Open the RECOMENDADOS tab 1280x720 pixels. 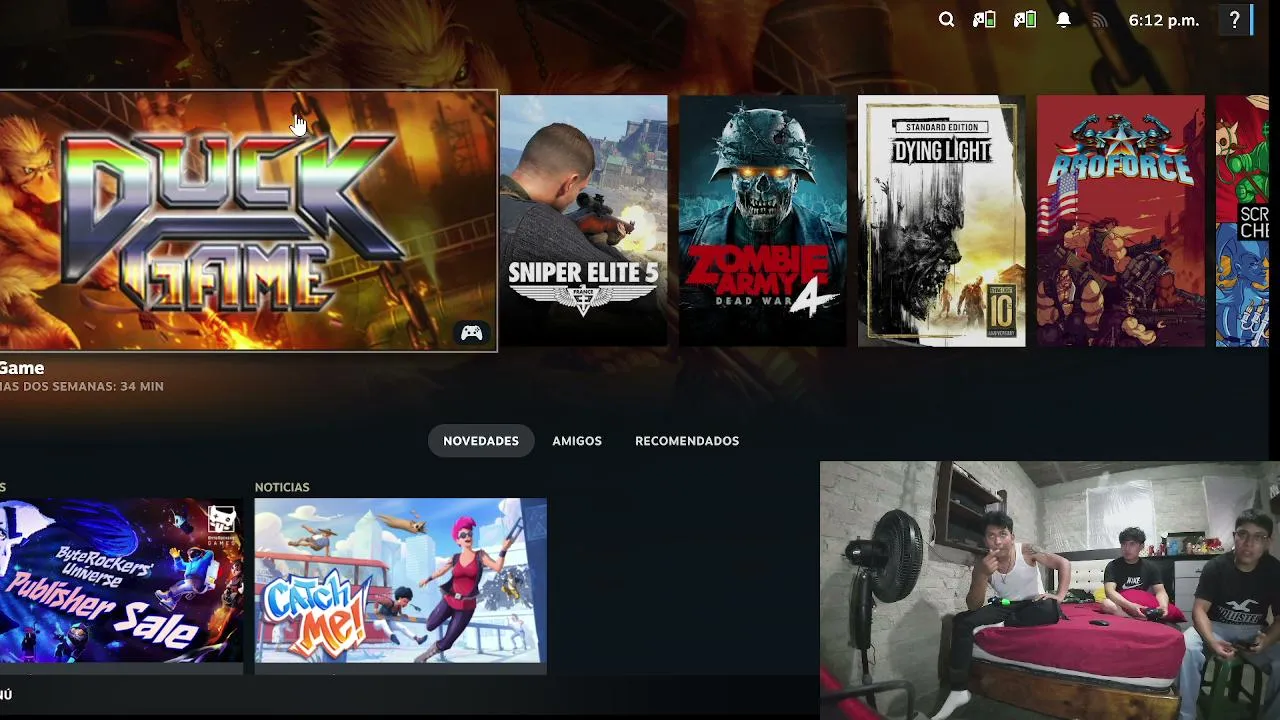tap(687, 441)
